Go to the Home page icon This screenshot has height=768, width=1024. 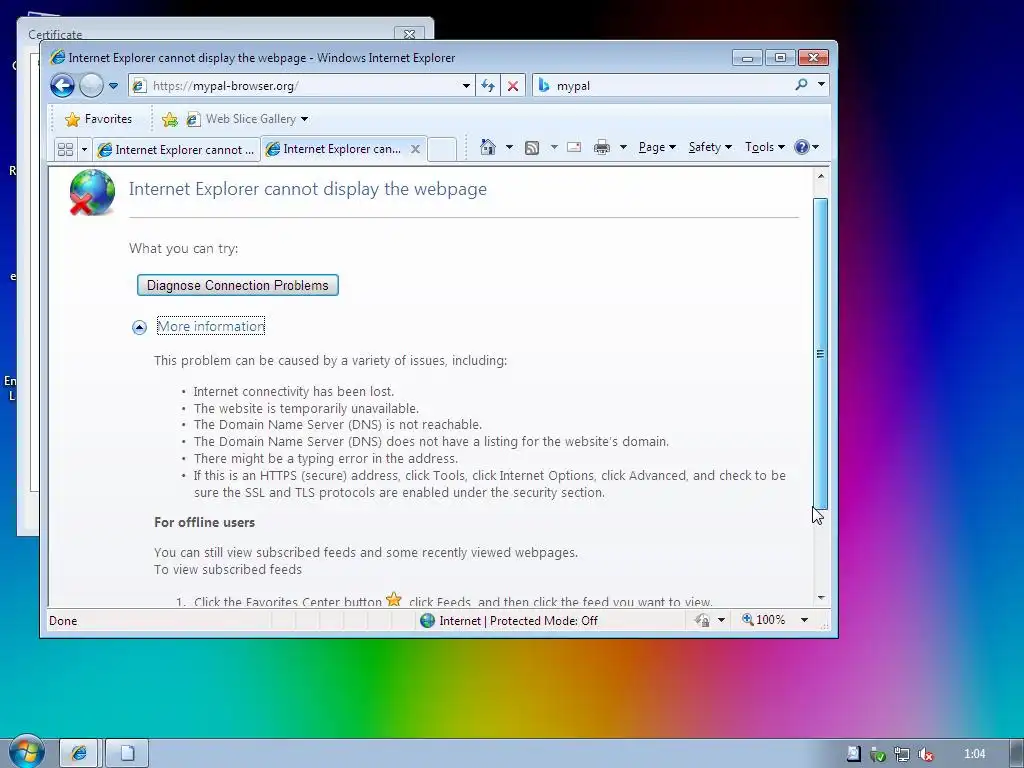[488, 147]
